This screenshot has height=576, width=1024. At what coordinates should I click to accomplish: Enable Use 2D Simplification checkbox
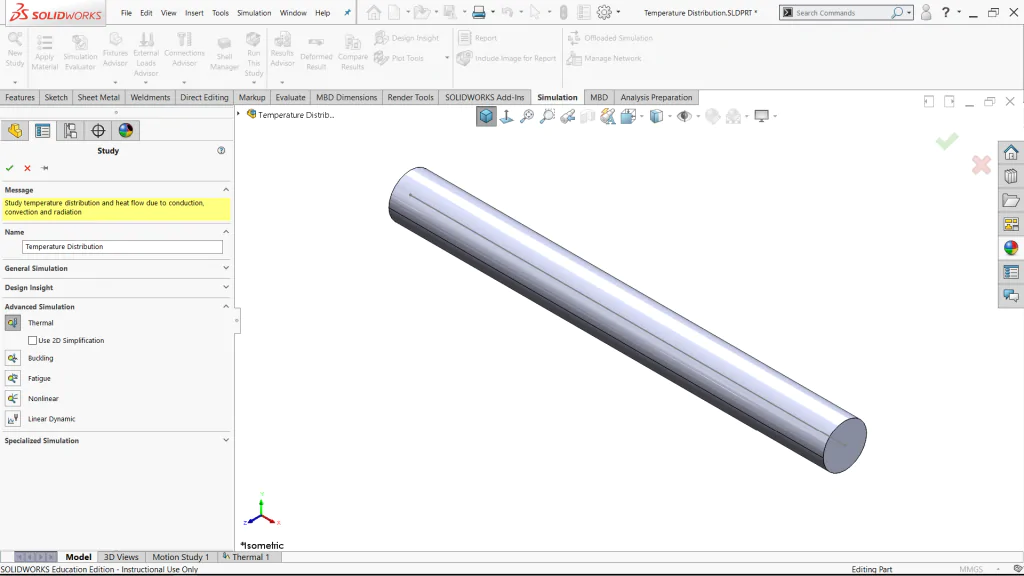pos(33,340)
